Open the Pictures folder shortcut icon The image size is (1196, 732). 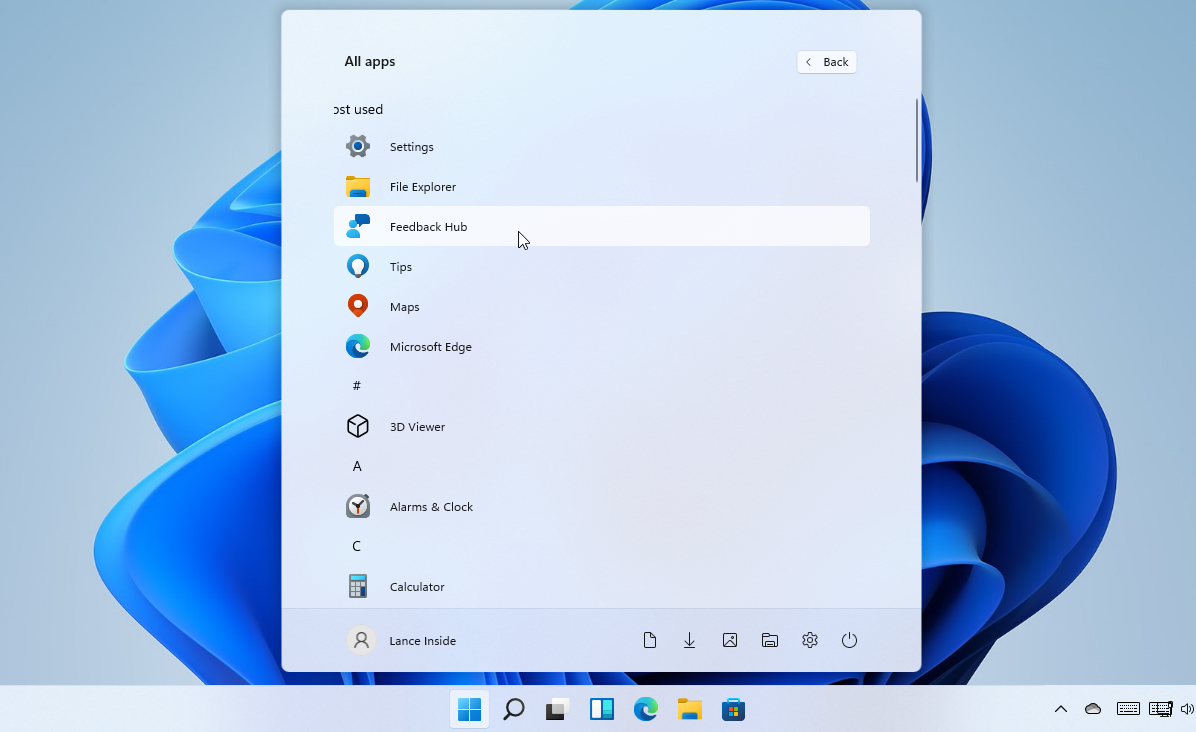[730, 640]
